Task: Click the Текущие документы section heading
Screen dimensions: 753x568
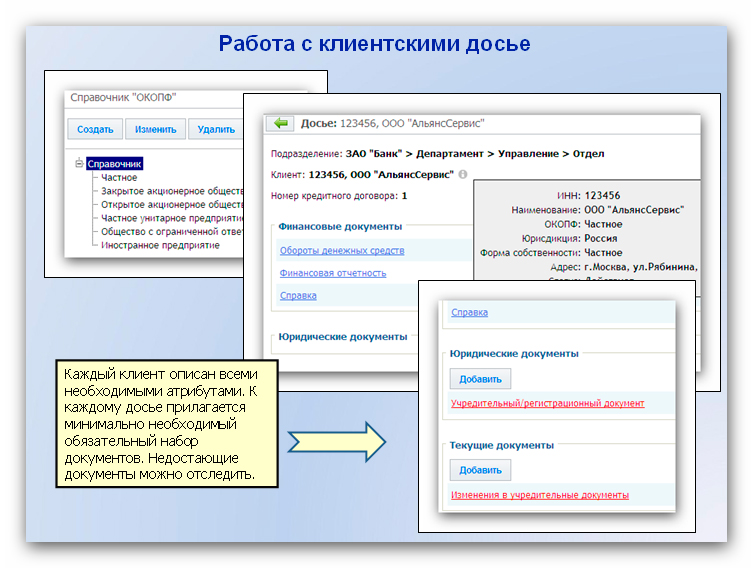Action: 502,445
